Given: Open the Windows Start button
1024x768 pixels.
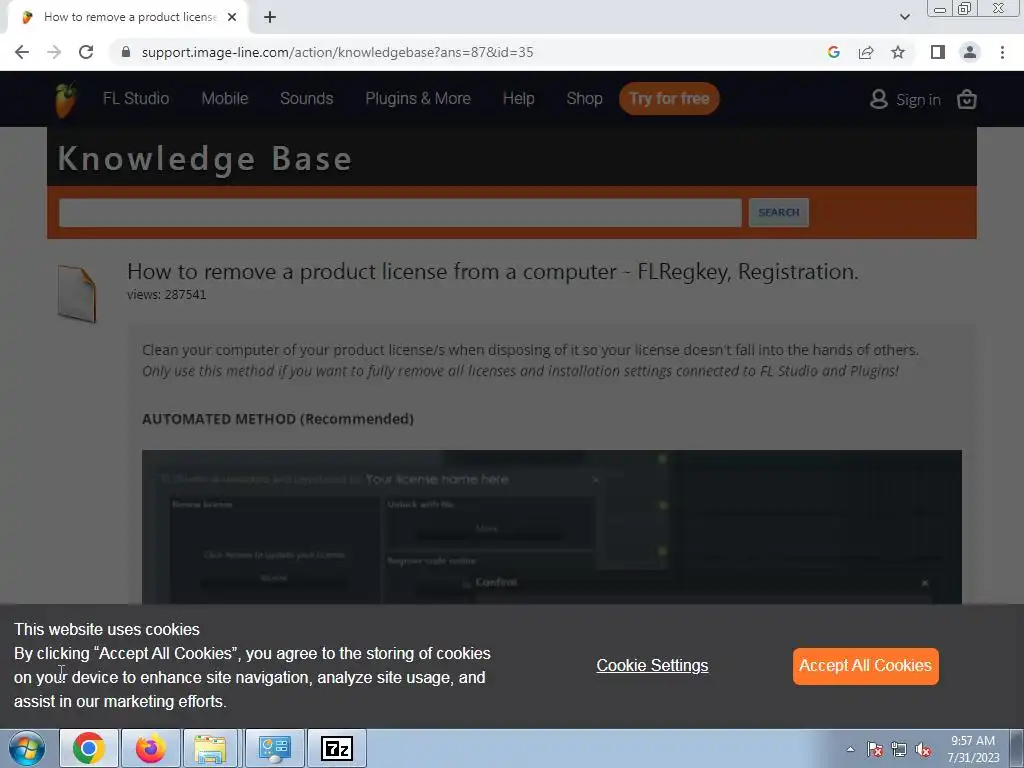Looking at the screenshot, I should (x=27, y=748).
